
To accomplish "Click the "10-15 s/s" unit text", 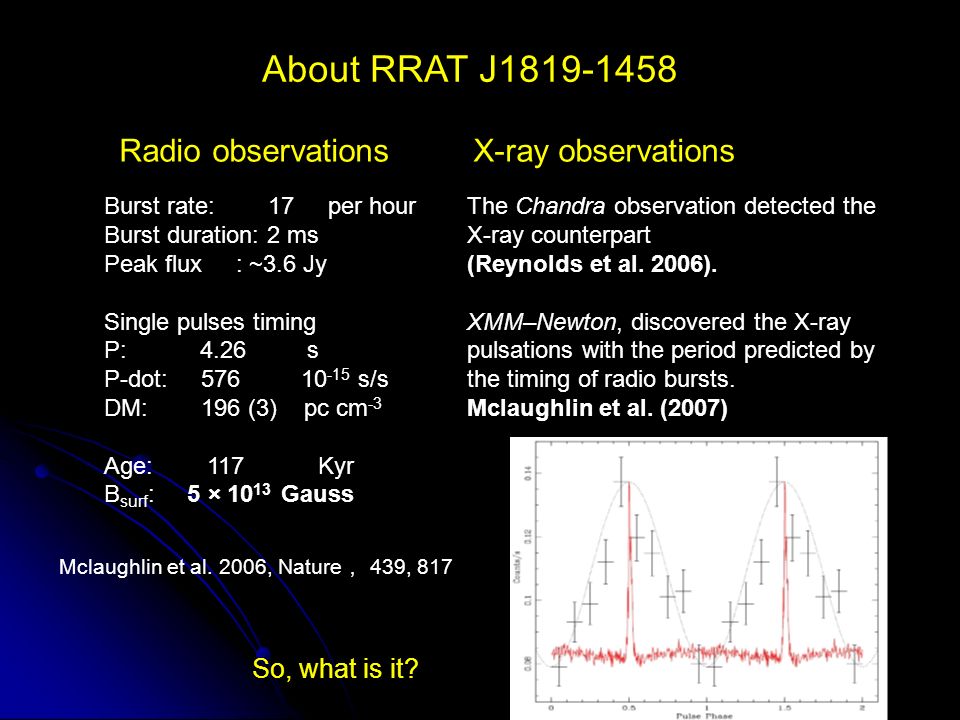I will click(x=345, y=378).
